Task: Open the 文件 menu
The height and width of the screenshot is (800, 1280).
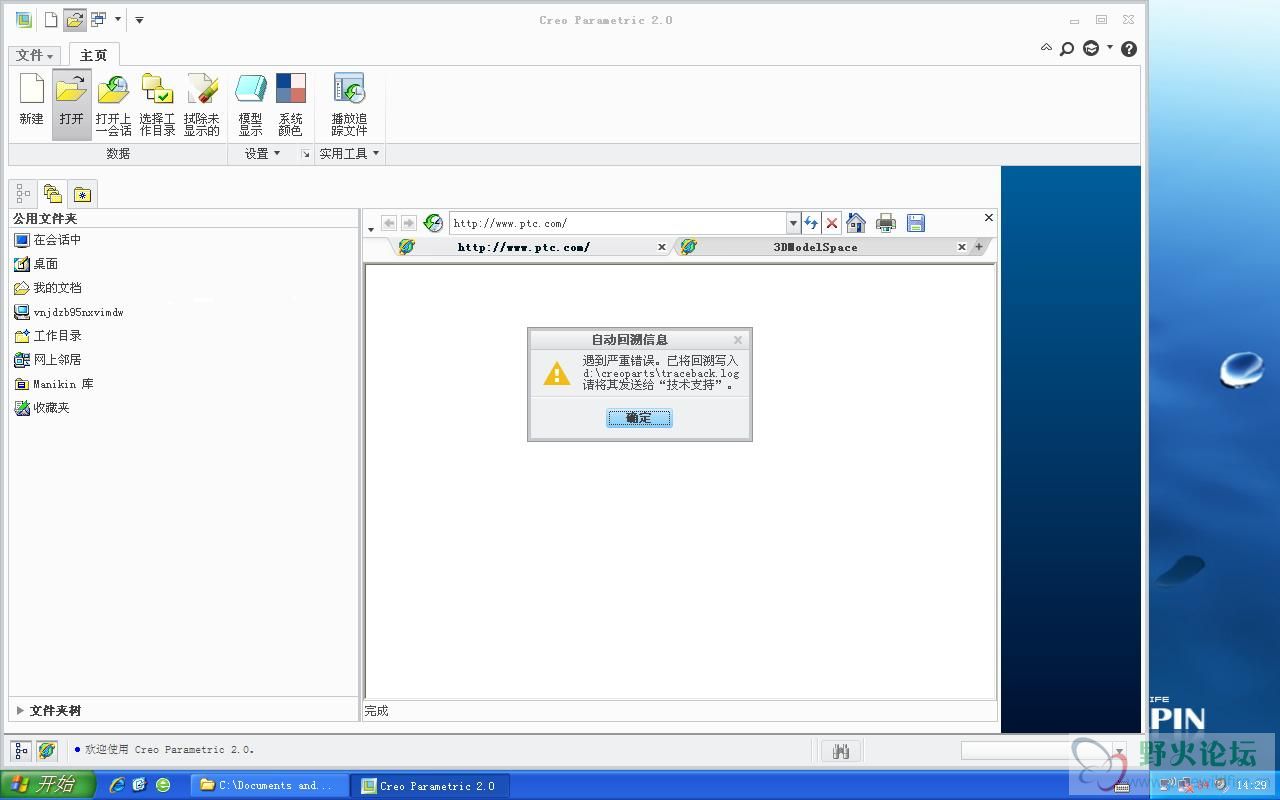Action: click(35, 55)
